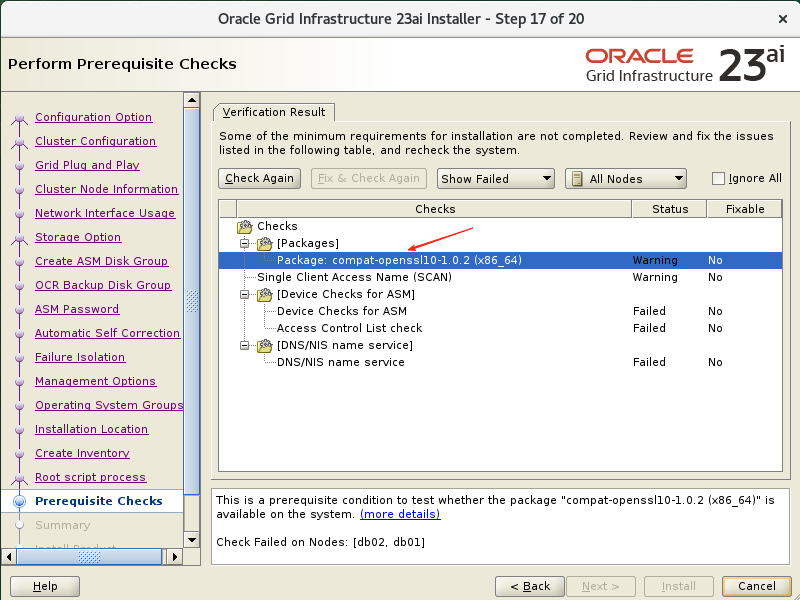Screen dimensions: 800x600
Task: Click the Fixable column header
Action: [744, 209]
